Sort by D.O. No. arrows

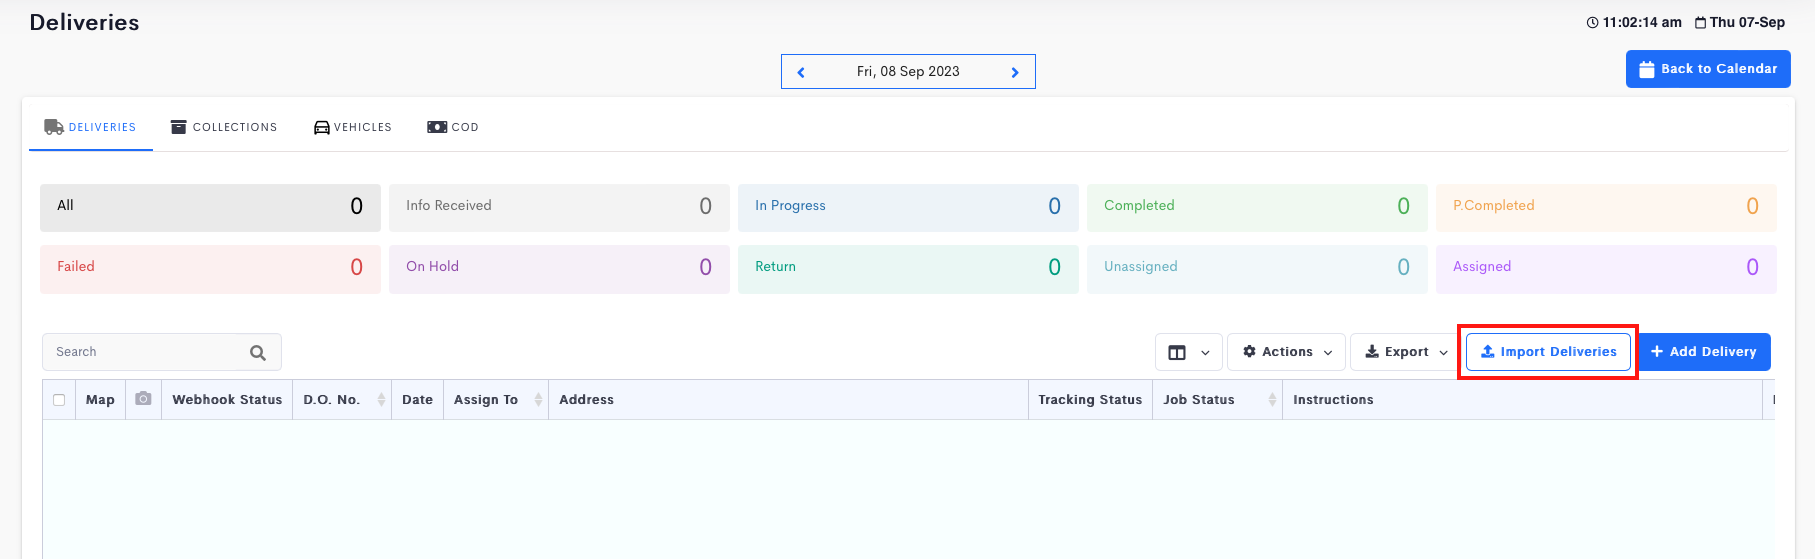[x=381, y=399]
